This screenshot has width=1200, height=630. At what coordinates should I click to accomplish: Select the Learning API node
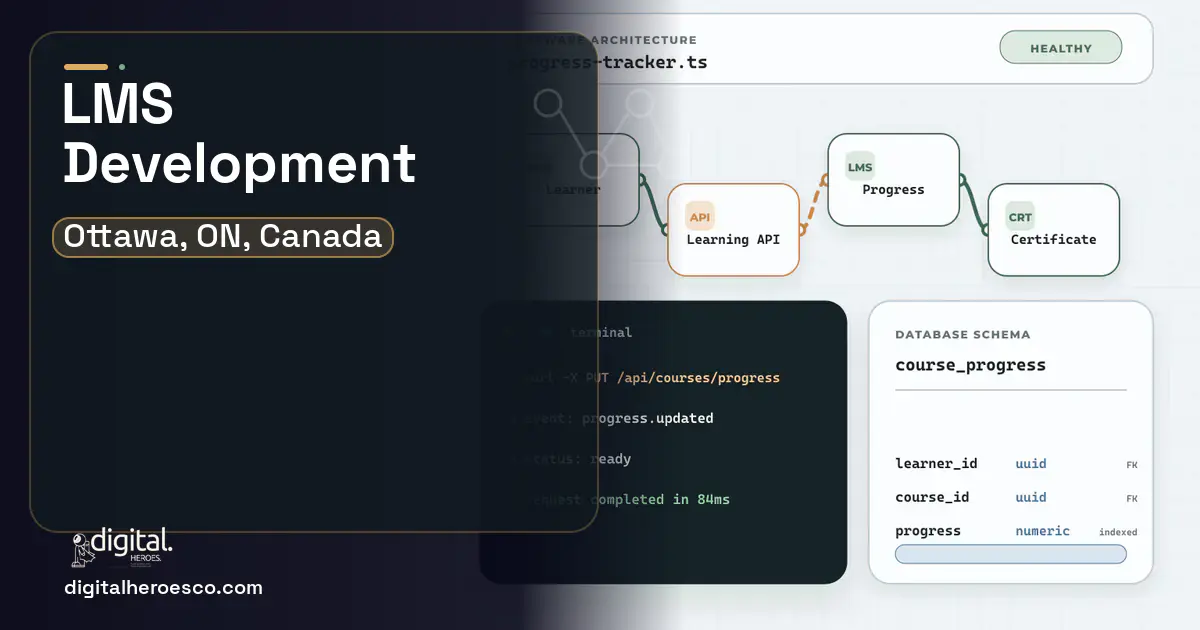[733, 229]
